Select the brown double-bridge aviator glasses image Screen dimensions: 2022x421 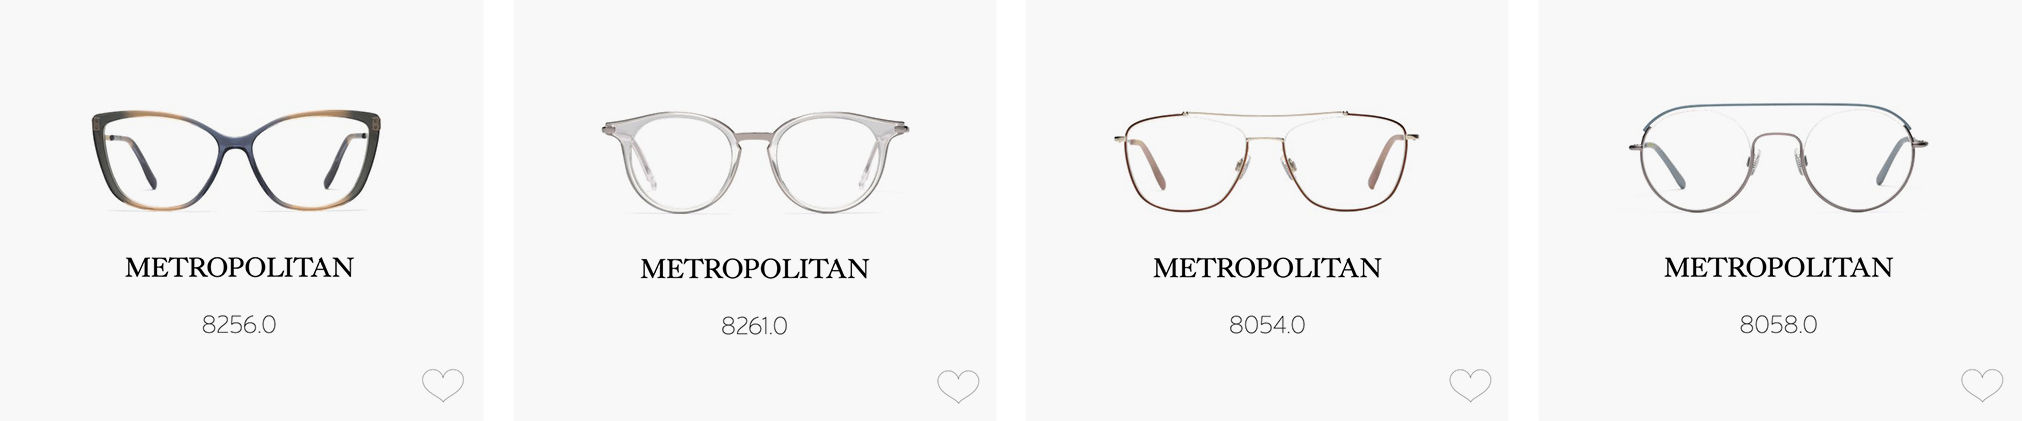click(1267, 162)
